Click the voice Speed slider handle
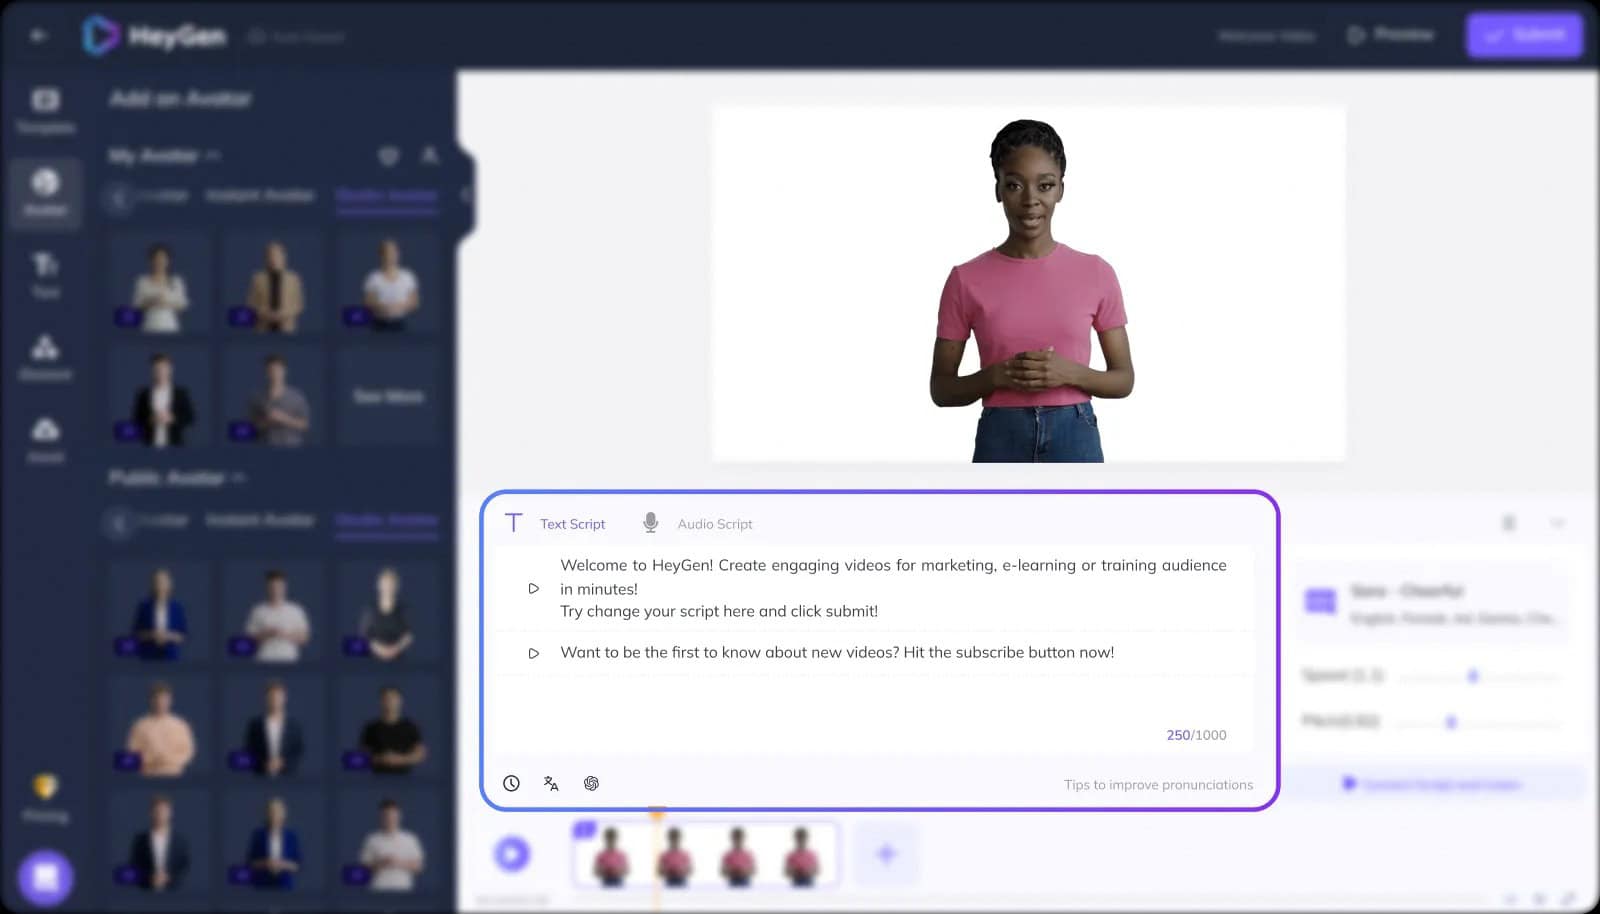 pyautogui.click(x=1473, y=677)
